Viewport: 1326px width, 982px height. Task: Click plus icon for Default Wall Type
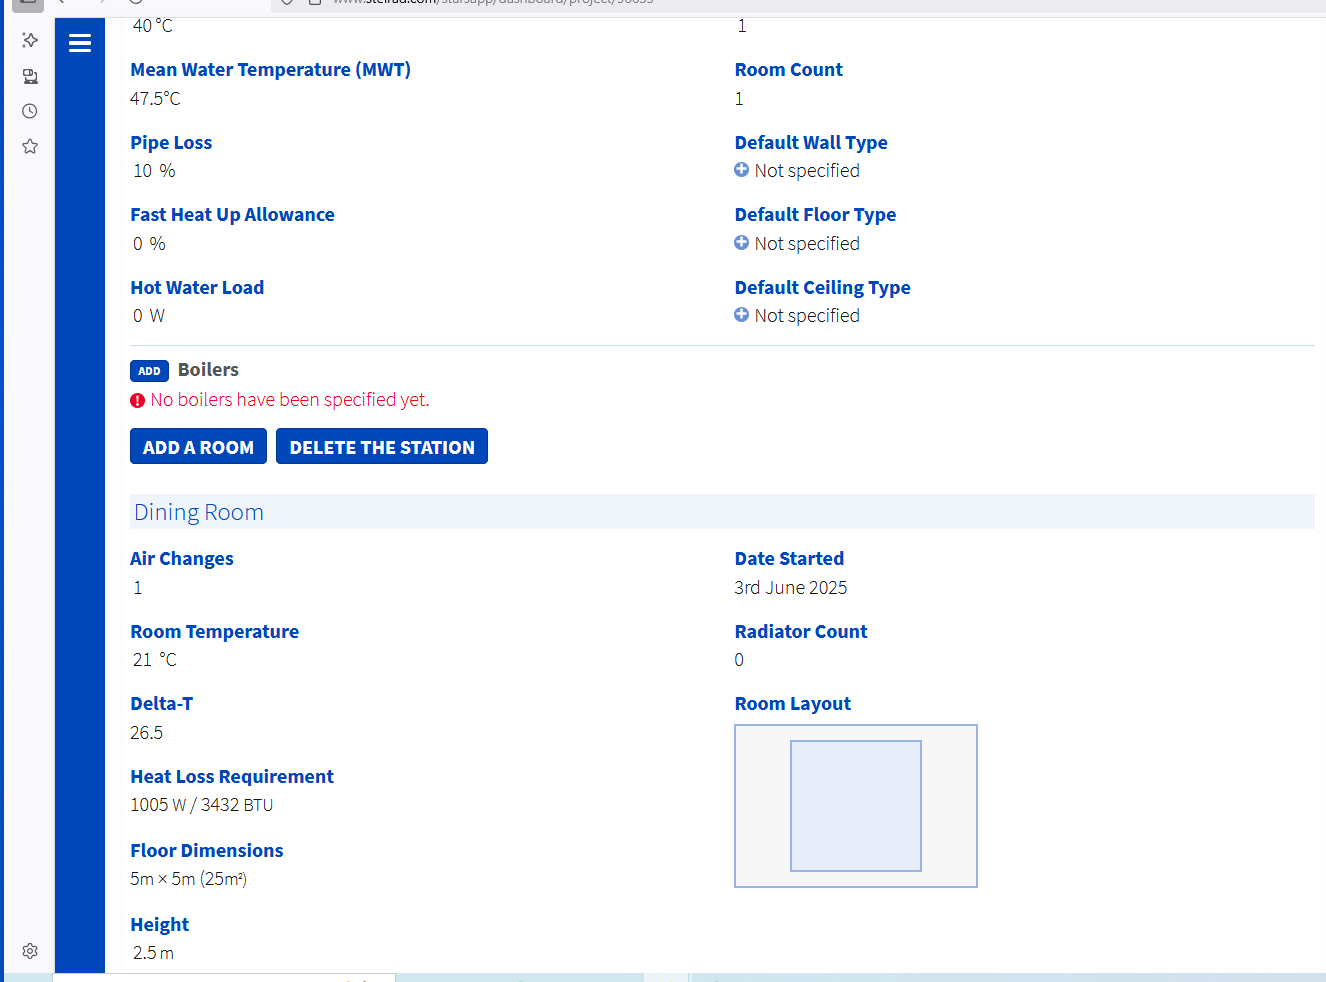[x=741, y=170]
